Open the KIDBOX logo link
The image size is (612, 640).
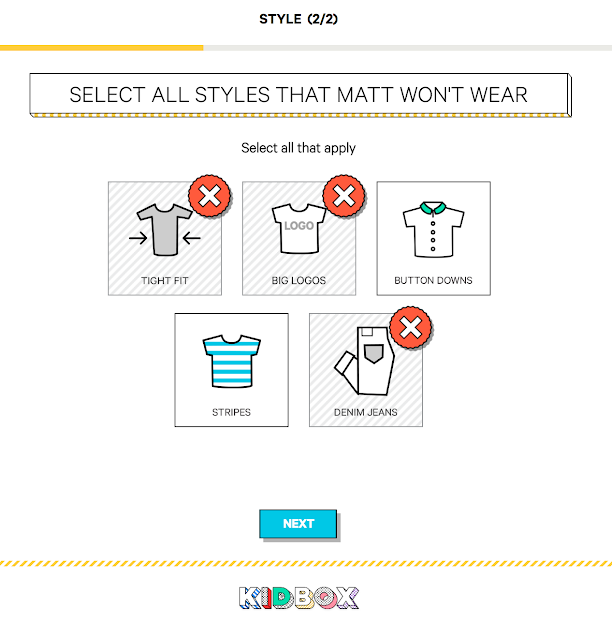[299, 598]
